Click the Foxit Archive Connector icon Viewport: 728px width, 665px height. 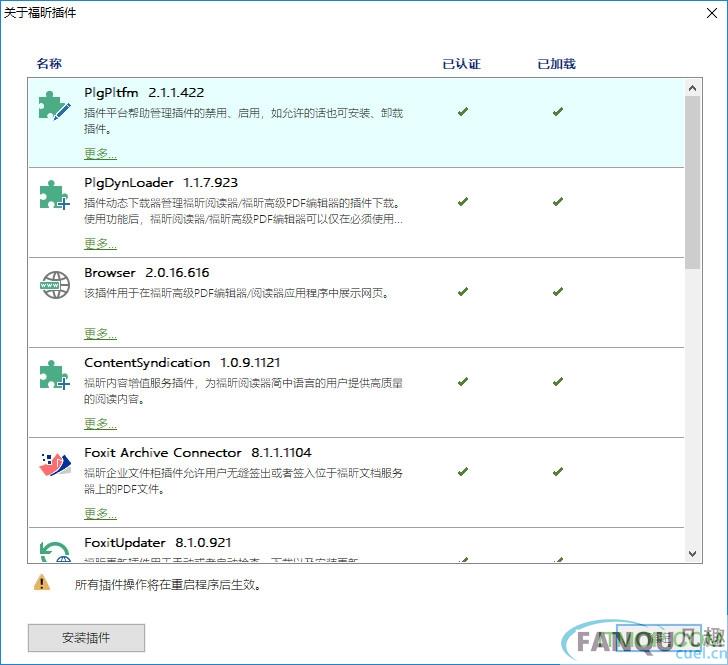pos(55,464)
